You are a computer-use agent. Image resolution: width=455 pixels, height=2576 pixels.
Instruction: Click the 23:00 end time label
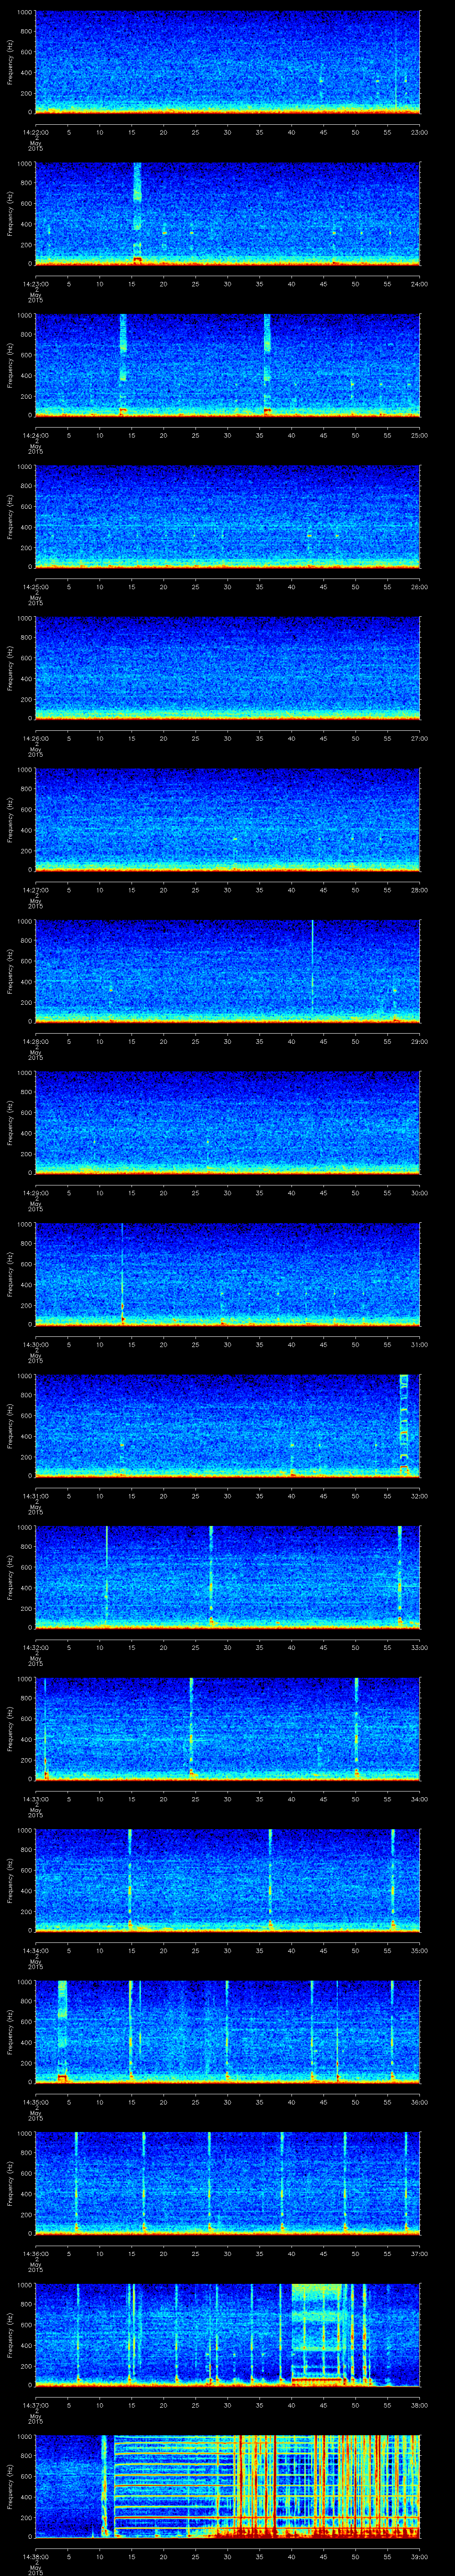(x=419, y=132)
